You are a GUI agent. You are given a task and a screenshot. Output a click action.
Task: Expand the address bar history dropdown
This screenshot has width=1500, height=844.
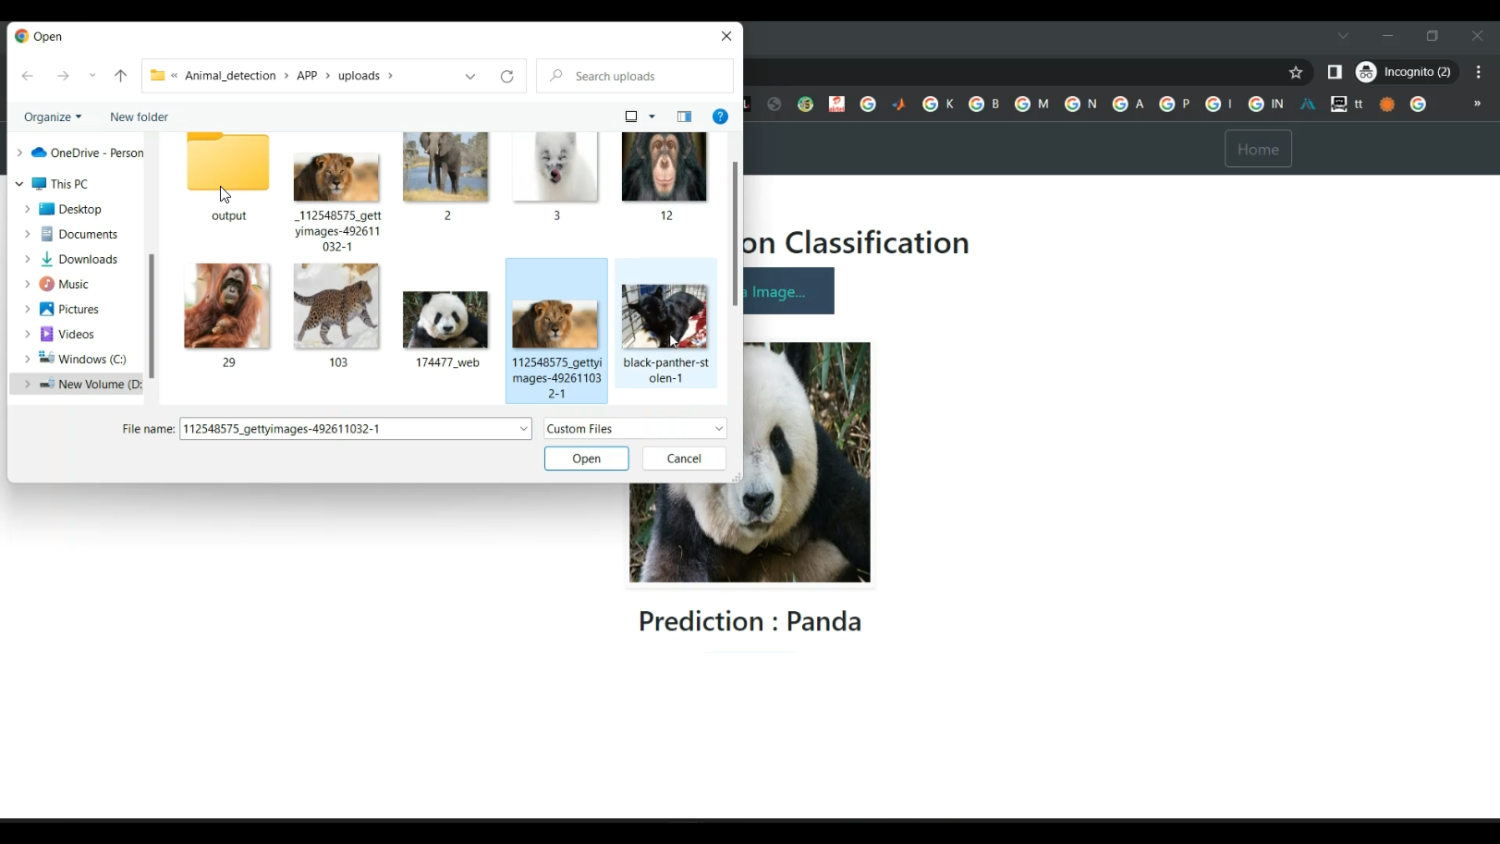(470, 76)
